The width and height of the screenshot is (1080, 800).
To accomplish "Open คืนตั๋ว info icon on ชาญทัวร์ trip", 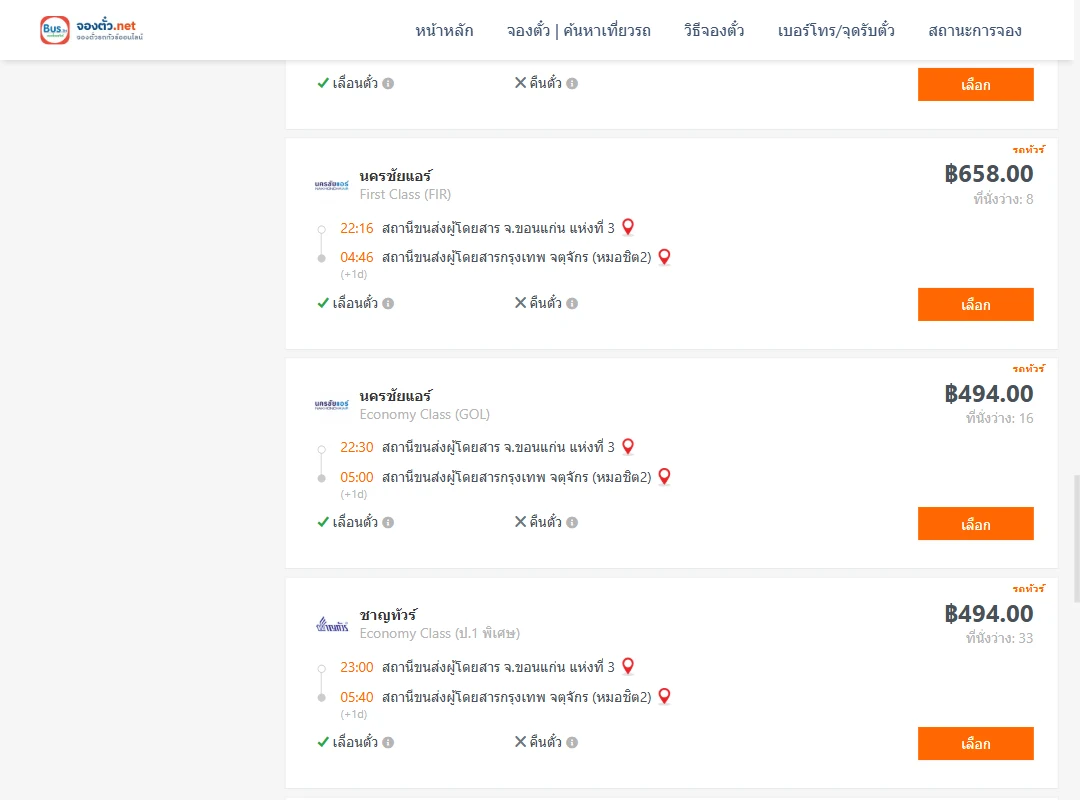I will tap(572, 742).
